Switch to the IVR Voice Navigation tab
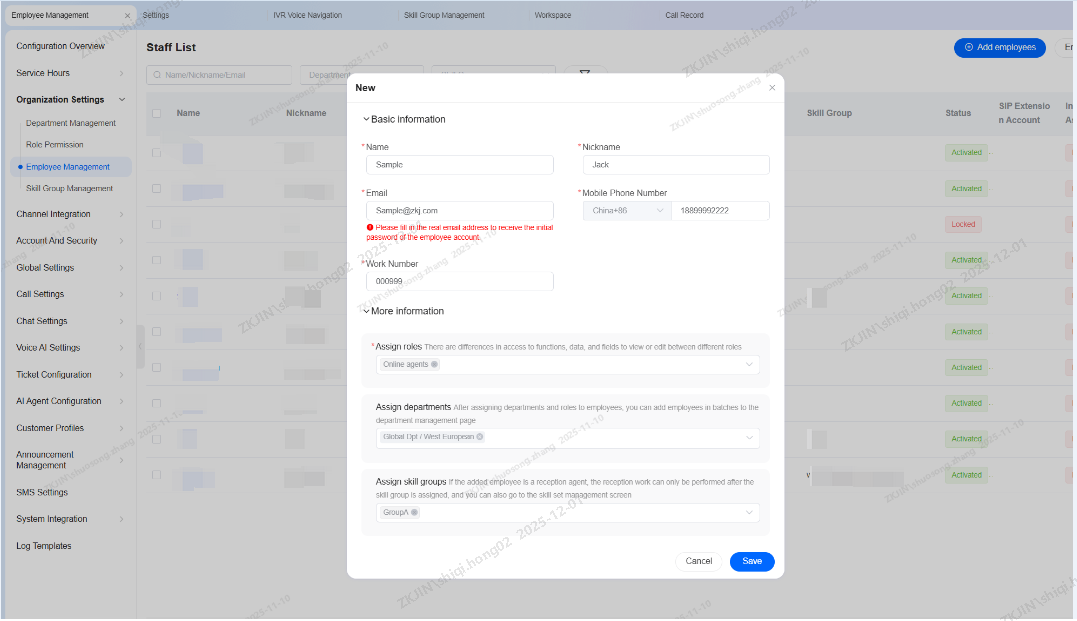Image resolution: width=1077 pixels, height=621 pixels. point(307,16)
